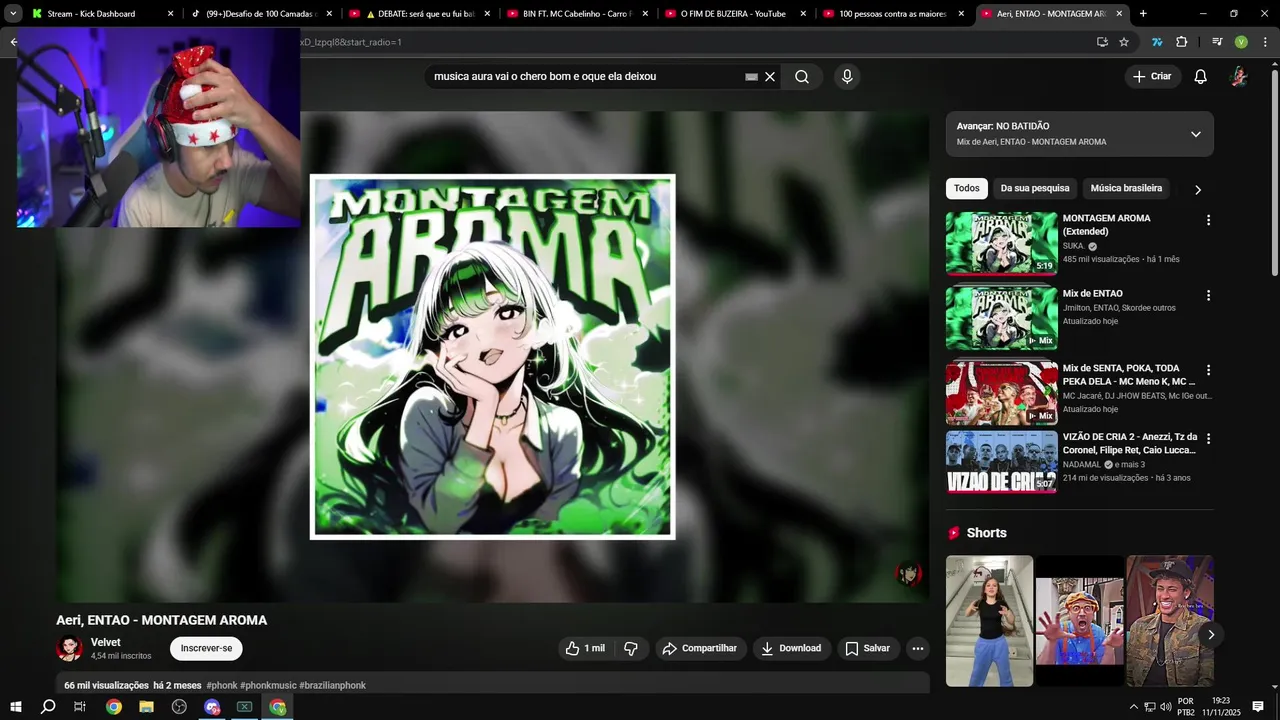The height and width of the screenshot is (720, 1280).
Task: Open on-screen keyboard in search box
Action: pyautogui.click(x=751, y=77)
